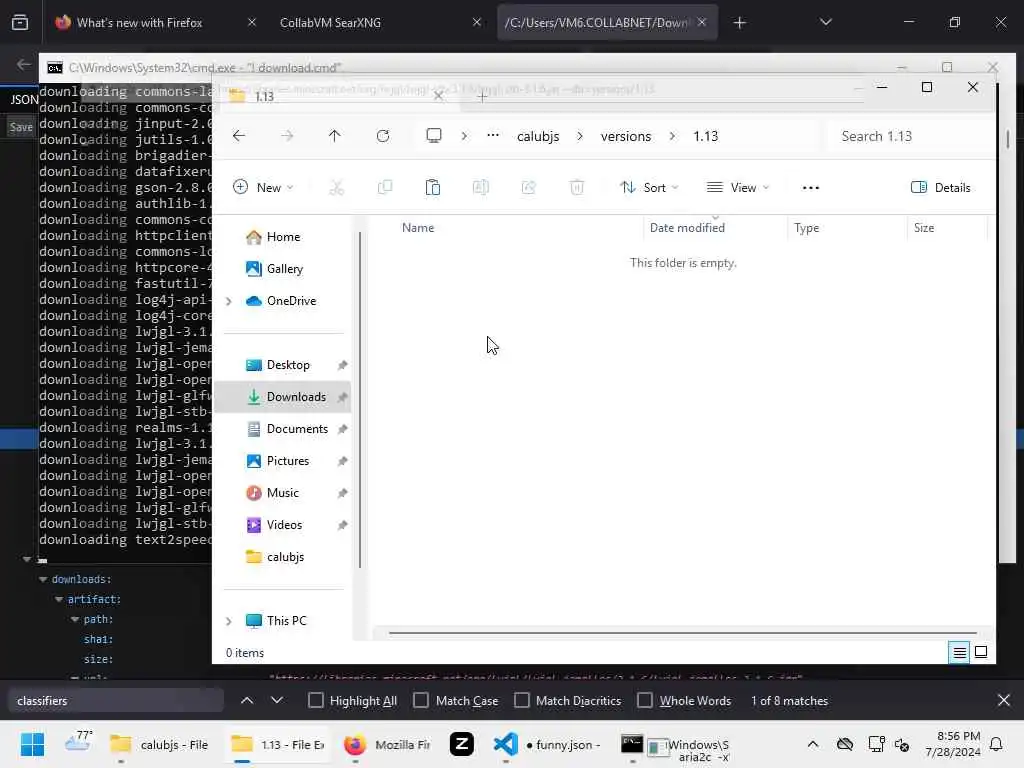Expand the OneDrive tree node
Image resolution: width=1024 pixels, height=768 pixels.
point(229,301)
